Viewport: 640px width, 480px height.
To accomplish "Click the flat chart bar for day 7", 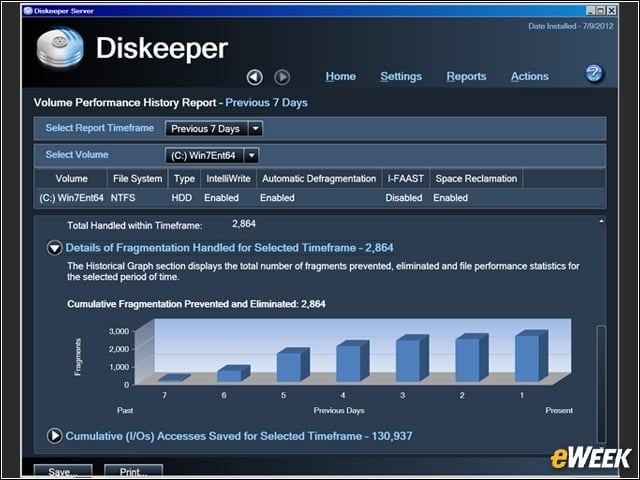I will [x=174, y=378].
